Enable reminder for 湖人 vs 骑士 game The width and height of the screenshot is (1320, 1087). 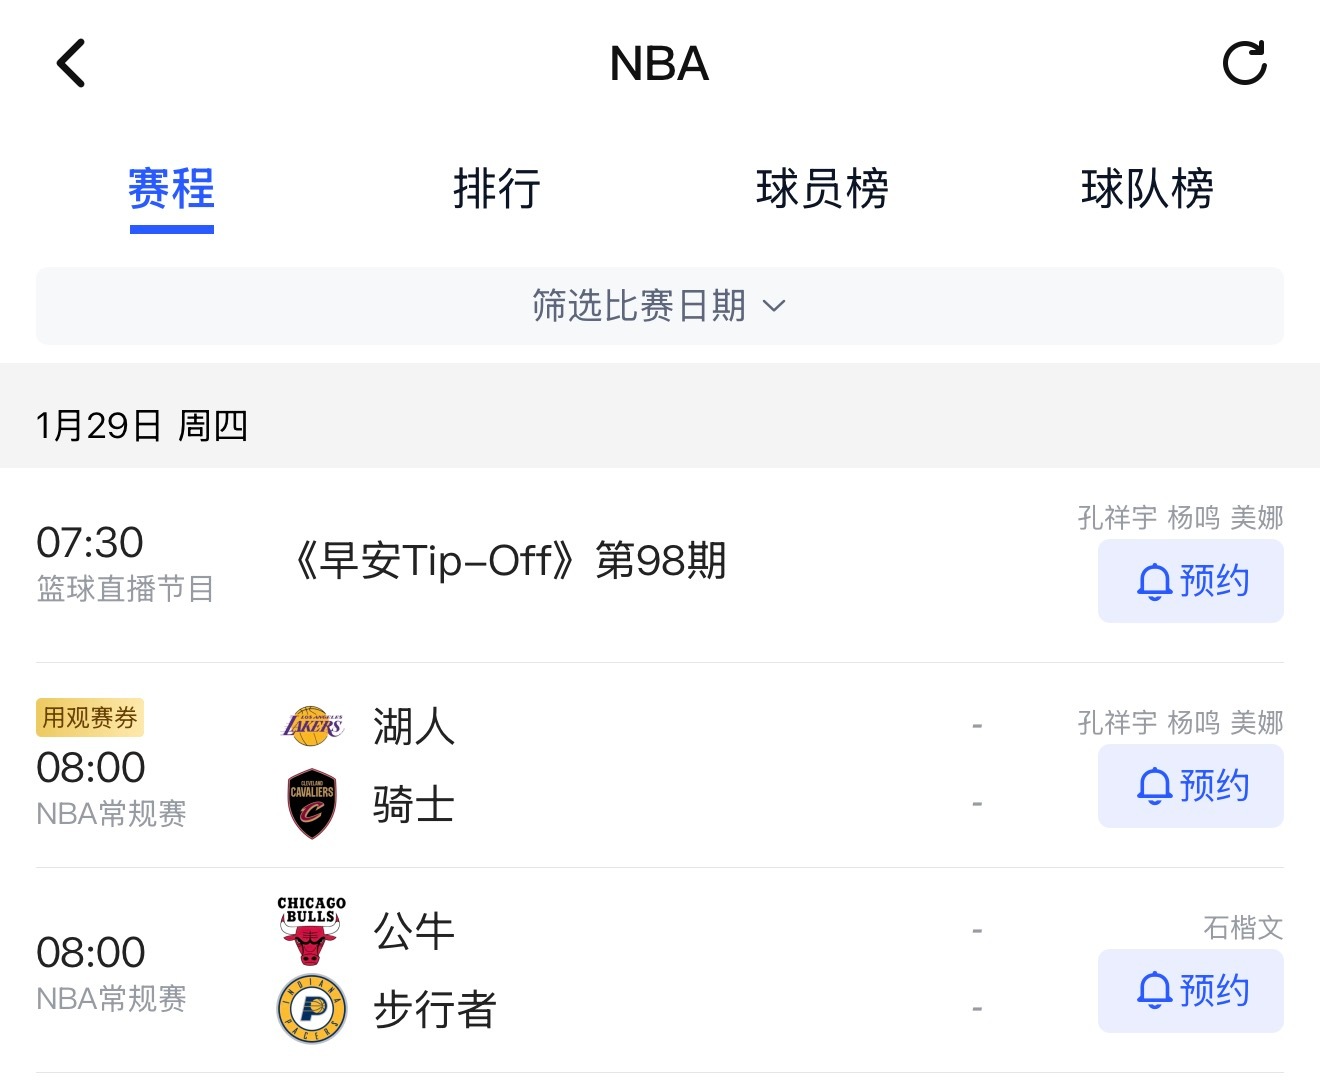click(x=1190, y=786)
